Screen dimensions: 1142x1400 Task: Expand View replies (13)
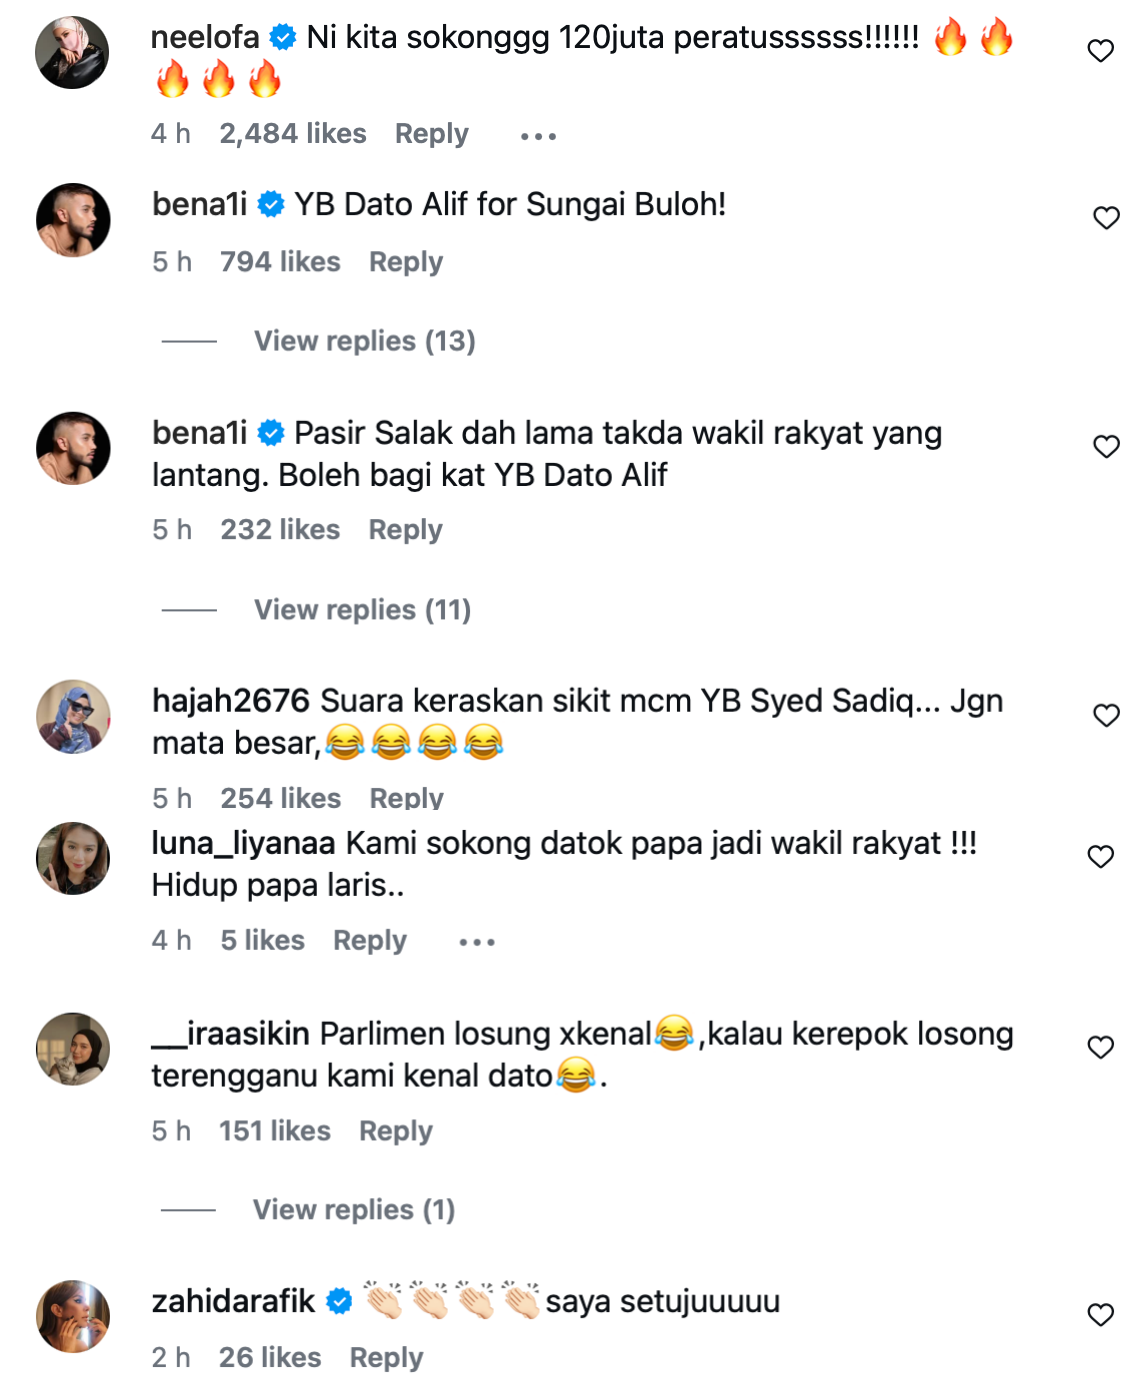coord(364,341)
